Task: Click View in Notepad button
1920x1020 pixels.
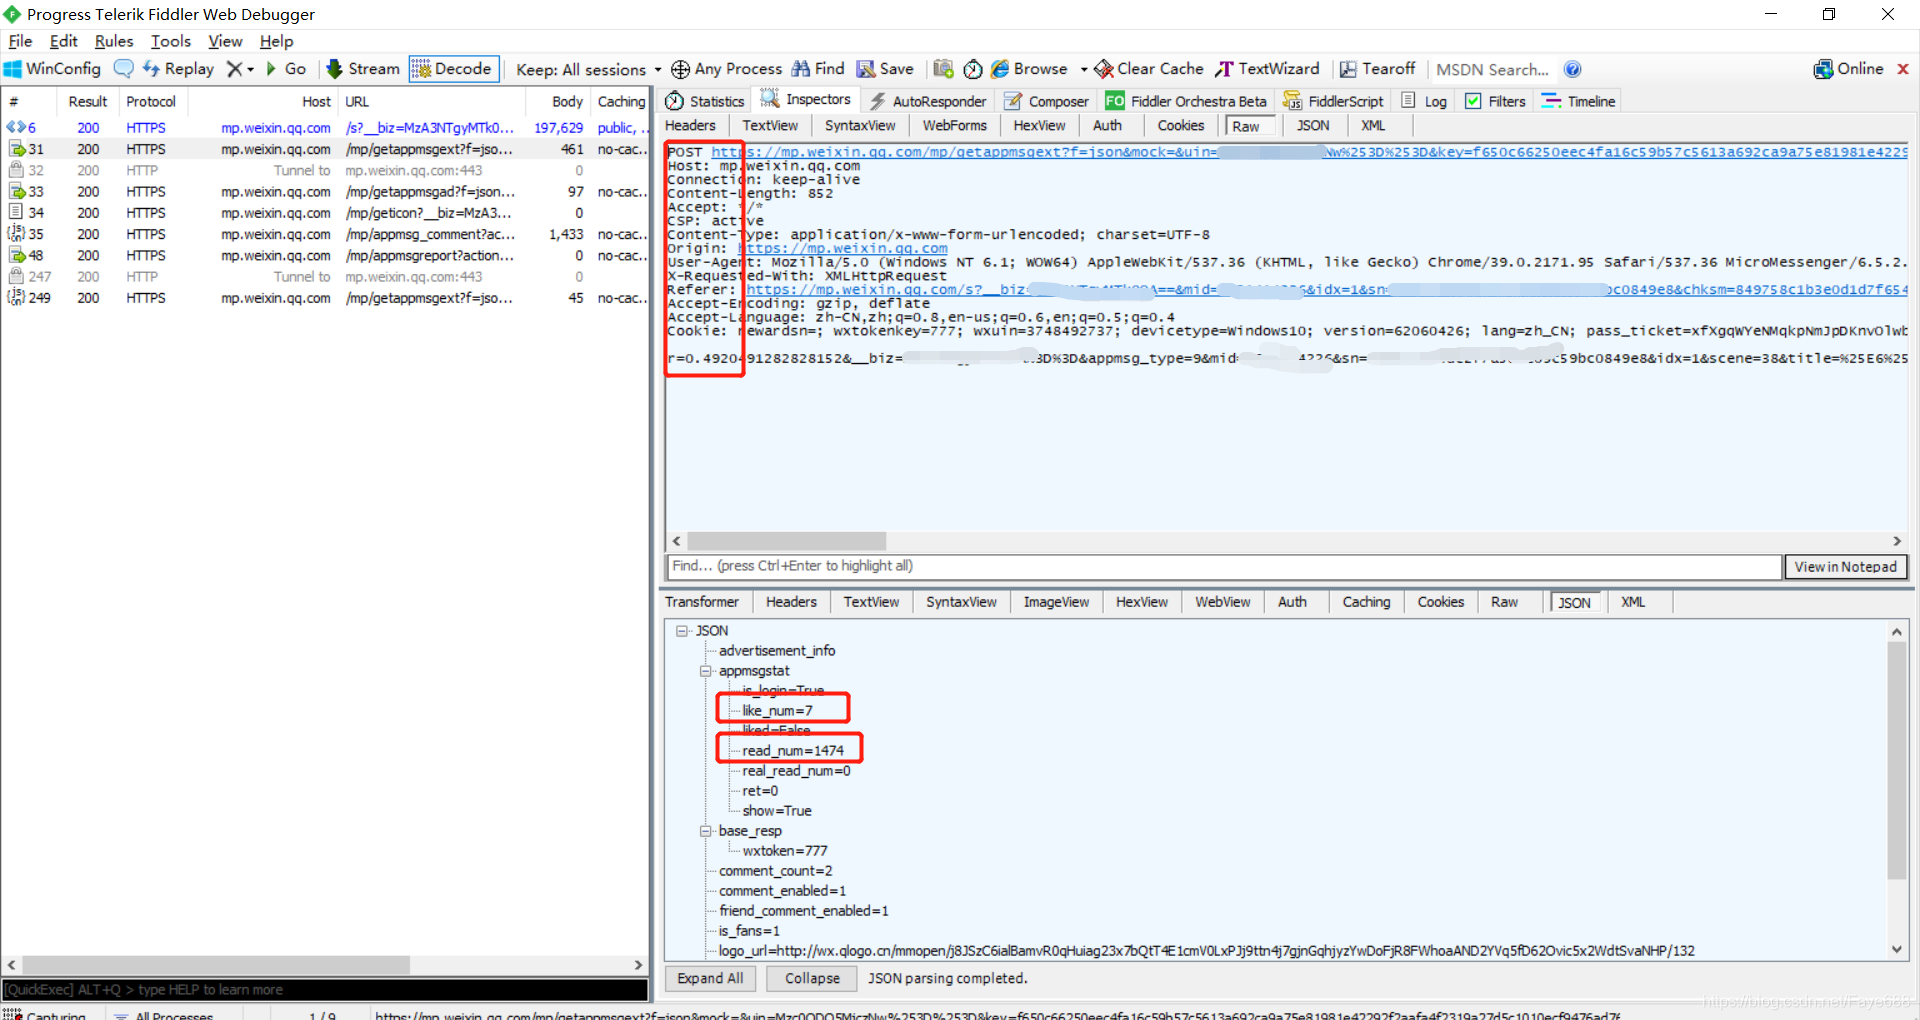Action: [x=1846, y=566]
